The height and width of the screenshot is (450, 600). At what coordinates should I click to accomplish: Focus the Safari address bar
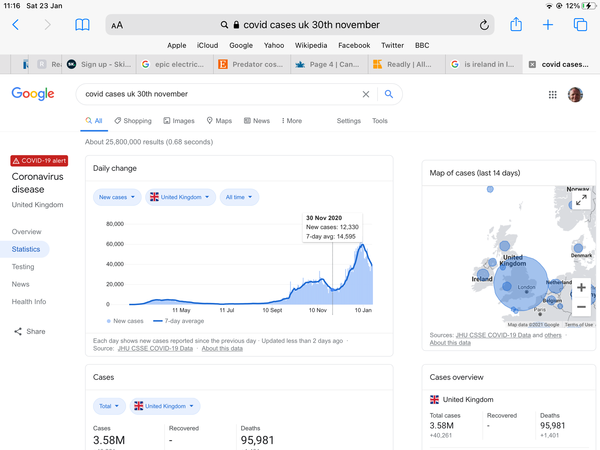pos(300,25)
